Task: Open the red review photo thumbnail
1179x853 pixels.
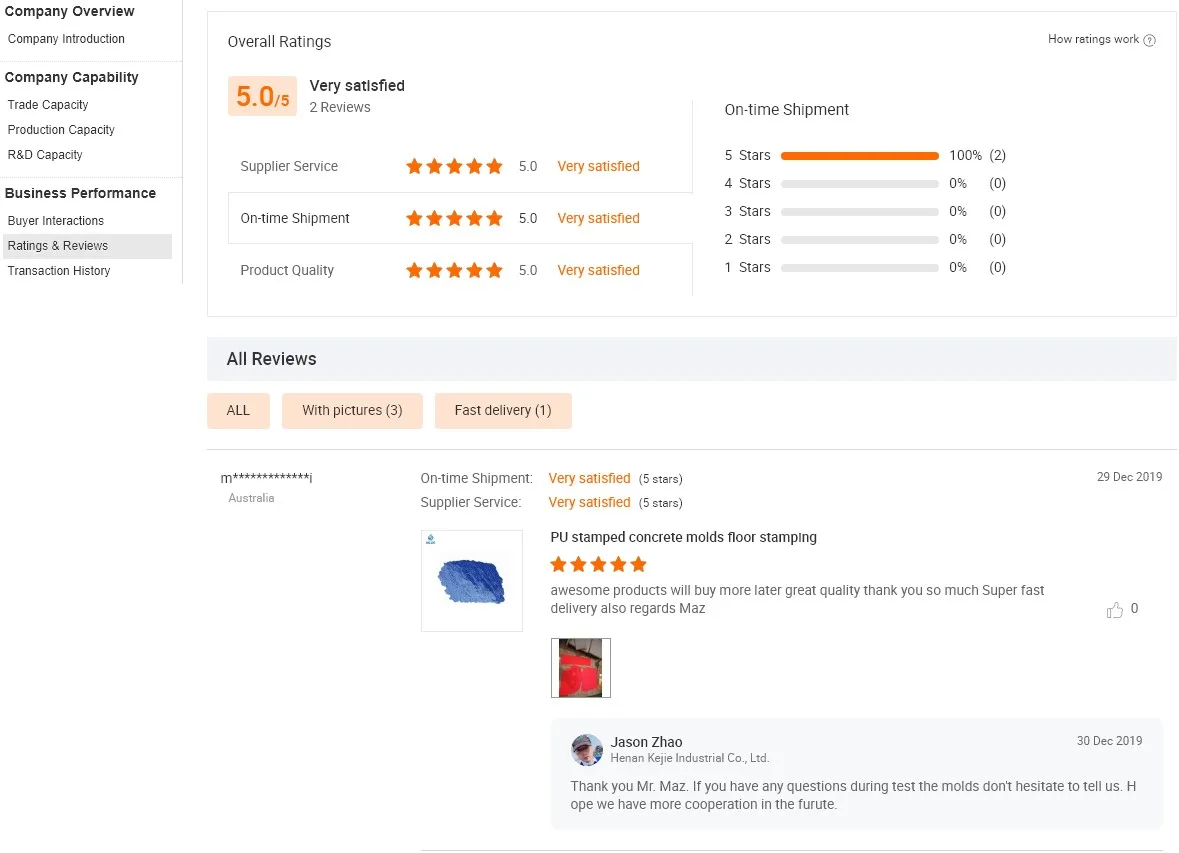Action: pos(580,668)
